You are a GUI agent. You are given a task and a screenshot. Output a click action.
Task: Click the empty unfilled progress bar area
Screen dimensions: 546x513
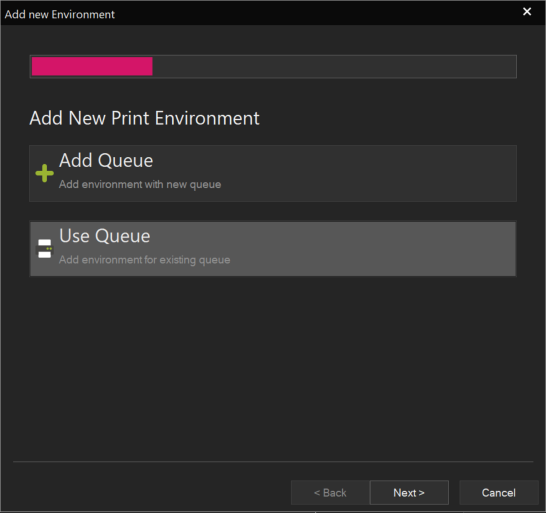coord(334,66)
